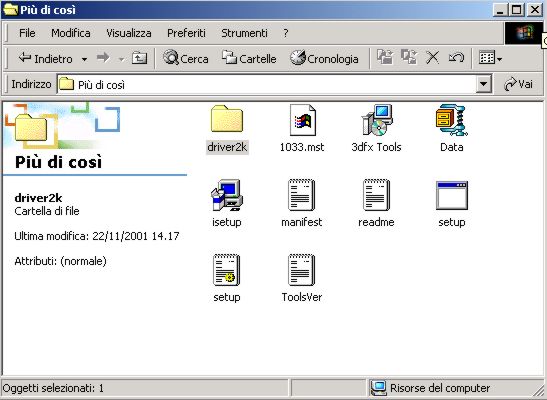547x400 pixels.
Task: Select the Data zip archive icon
Action: click(451, 120)
